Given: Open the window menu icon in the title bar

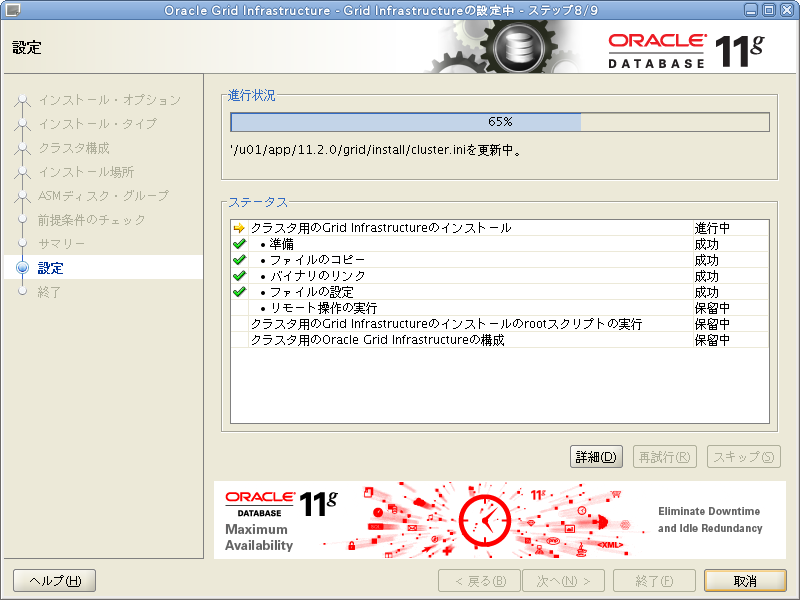Looking at the screenshot, I should pos(12,10).
